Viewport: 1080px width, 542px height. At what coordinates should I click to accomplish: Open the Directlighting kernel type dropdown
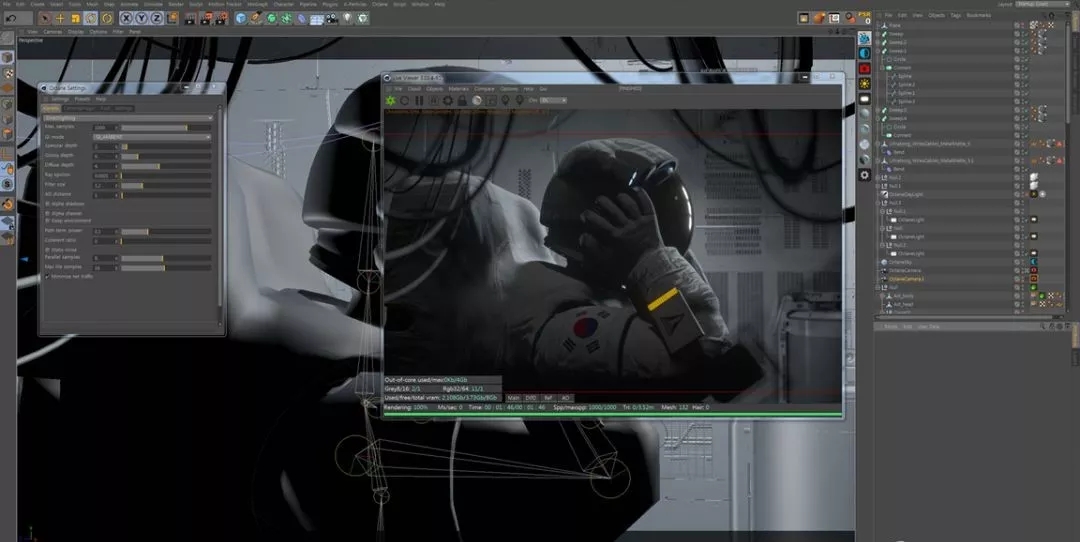[x=128, y=118]
